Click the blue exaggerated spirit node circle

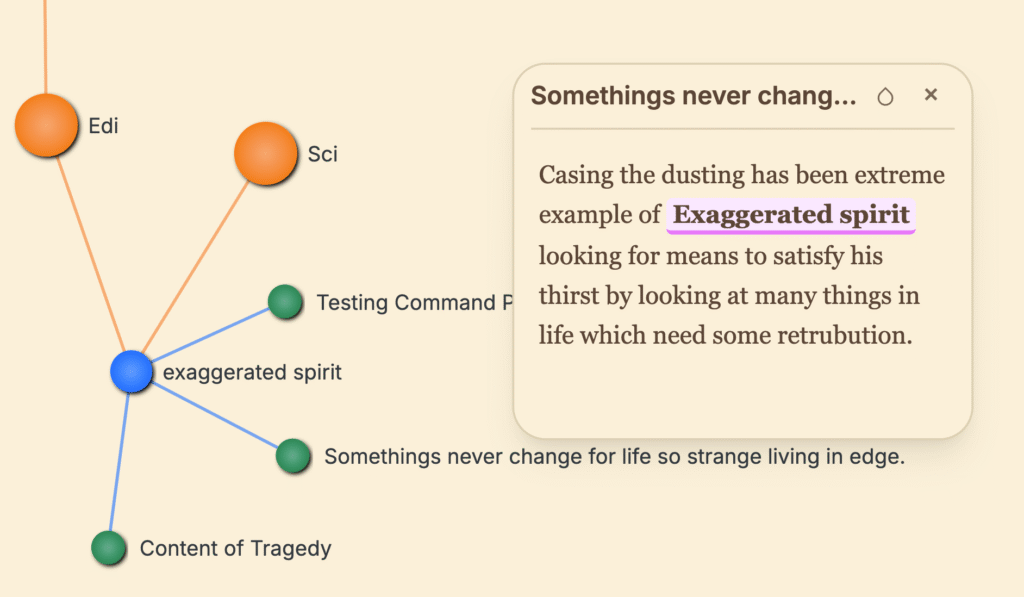click(x=131, y=372)
